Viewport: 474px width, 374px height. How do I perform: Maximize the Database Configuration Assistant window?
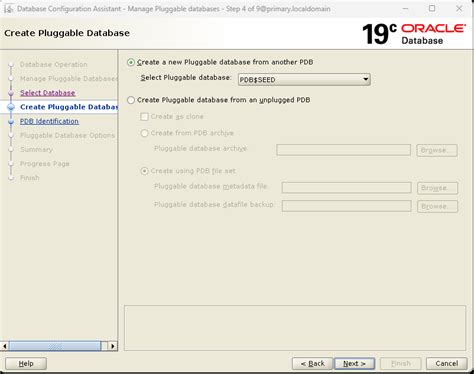point(432,8)
